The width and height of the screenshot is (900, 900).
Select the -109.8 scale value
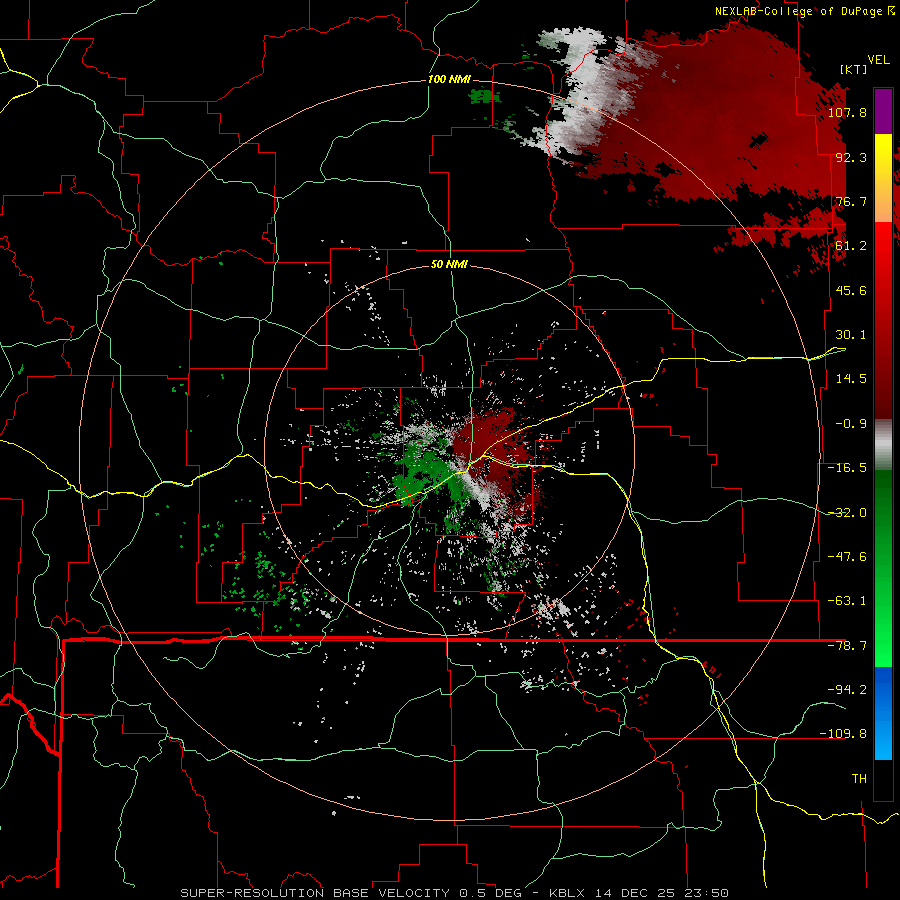point(843,734)
